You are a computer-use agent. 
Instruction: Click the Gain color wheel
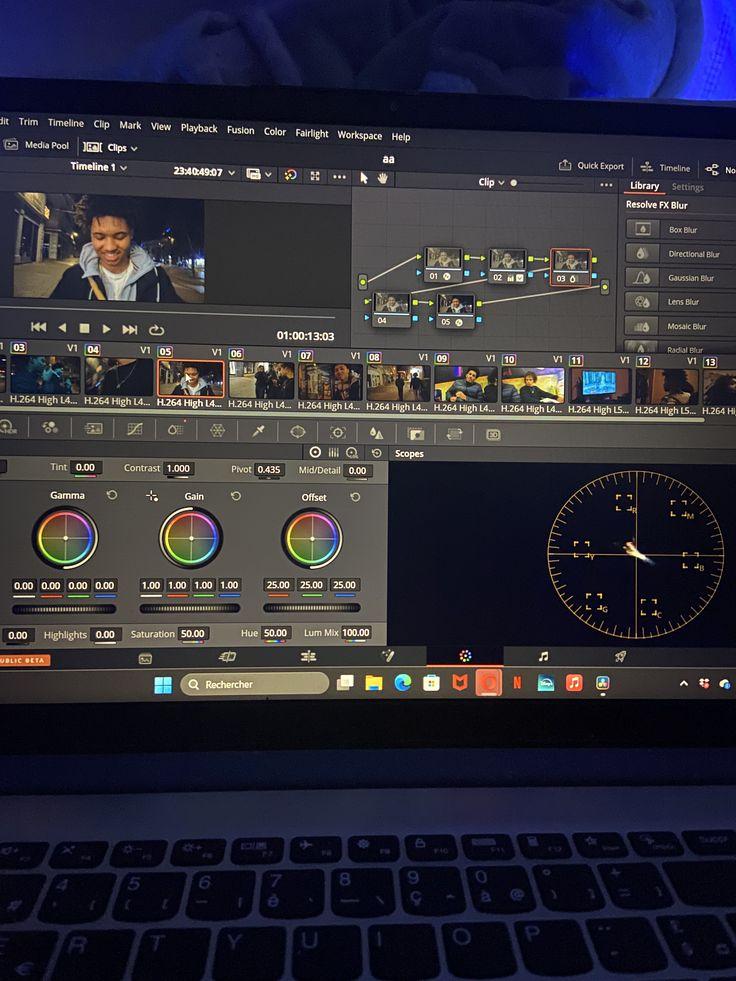pyautogui.click(x=191, y=538)
